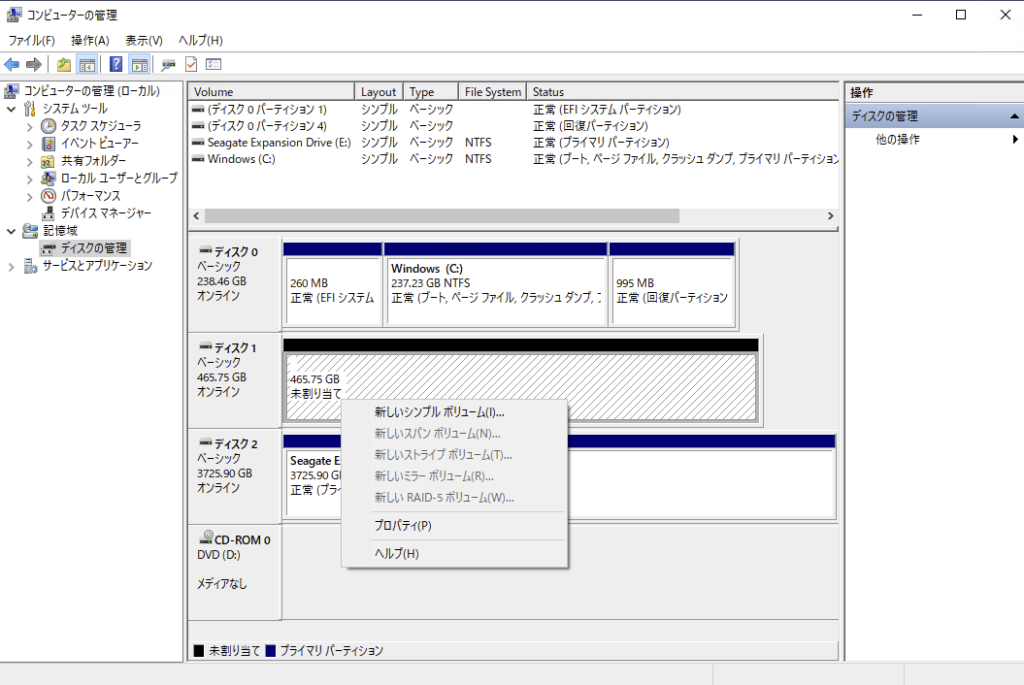The width and height of the screenshot is (1024, 685).
Task: Select Properties (プロパティ) in context menu
Action: [402, 526]
